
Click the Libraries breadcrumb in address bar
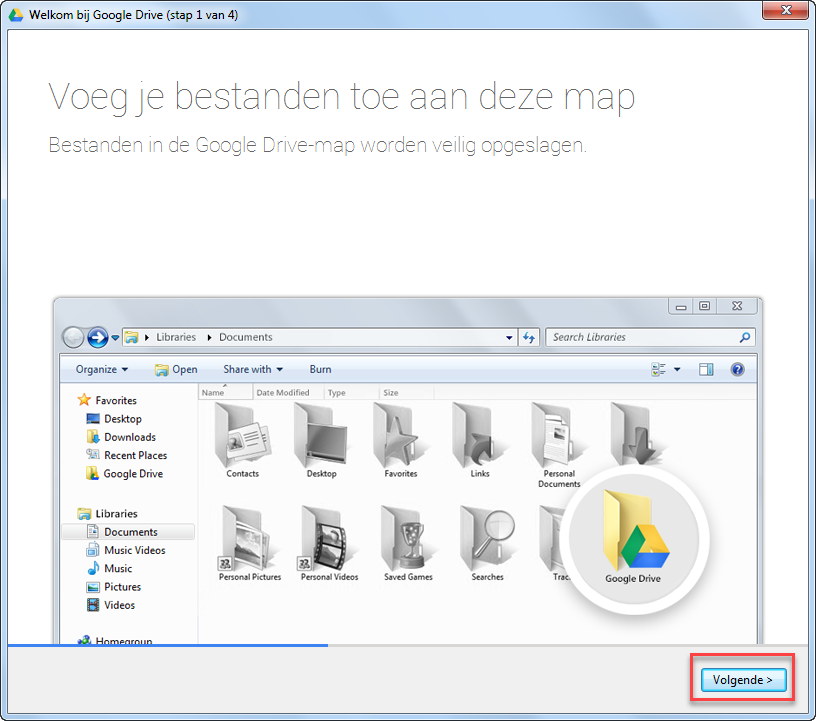coord(176,337)
